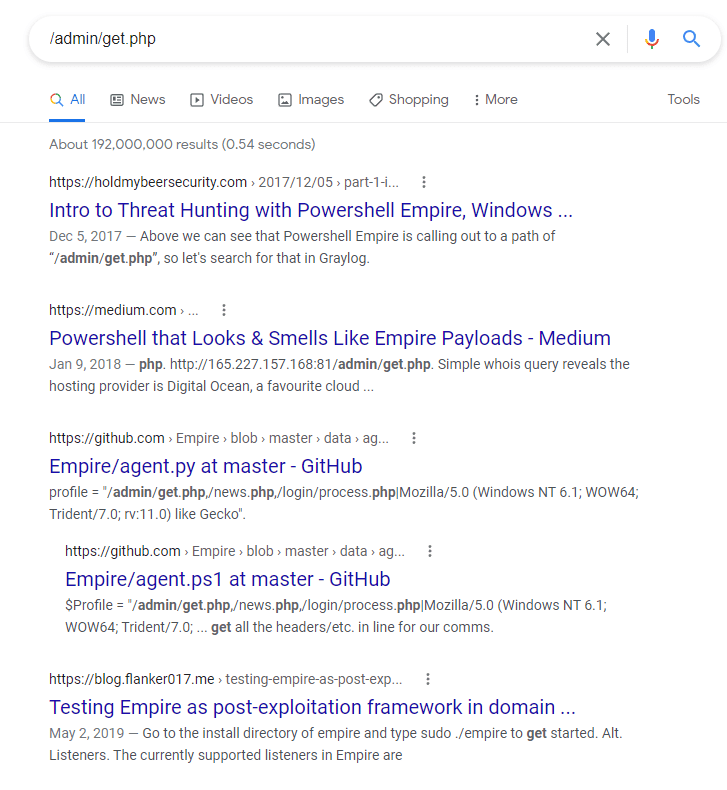
Task: Open three-dot menu for blog.flanker017.me result
Action: [x=427, y=679]
